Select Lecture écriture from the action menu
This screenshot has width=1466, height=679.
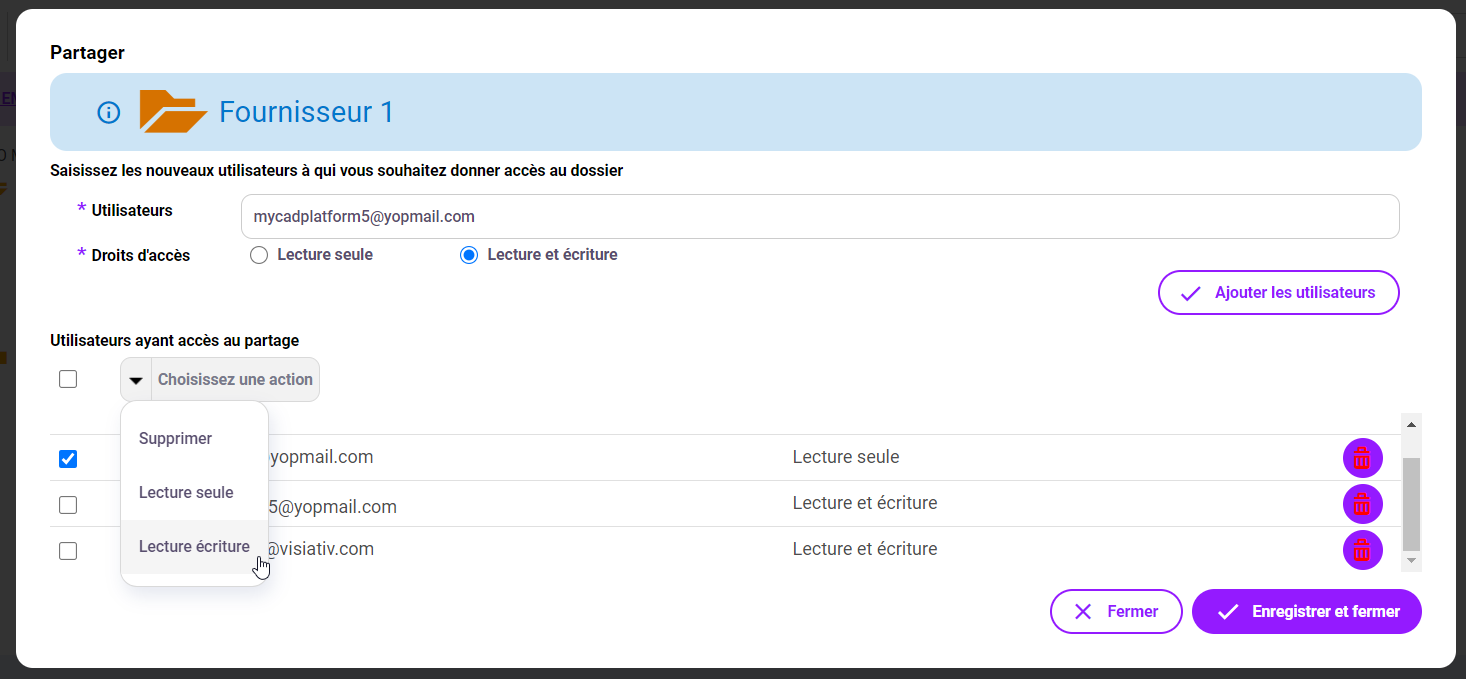tap(194, 547)
